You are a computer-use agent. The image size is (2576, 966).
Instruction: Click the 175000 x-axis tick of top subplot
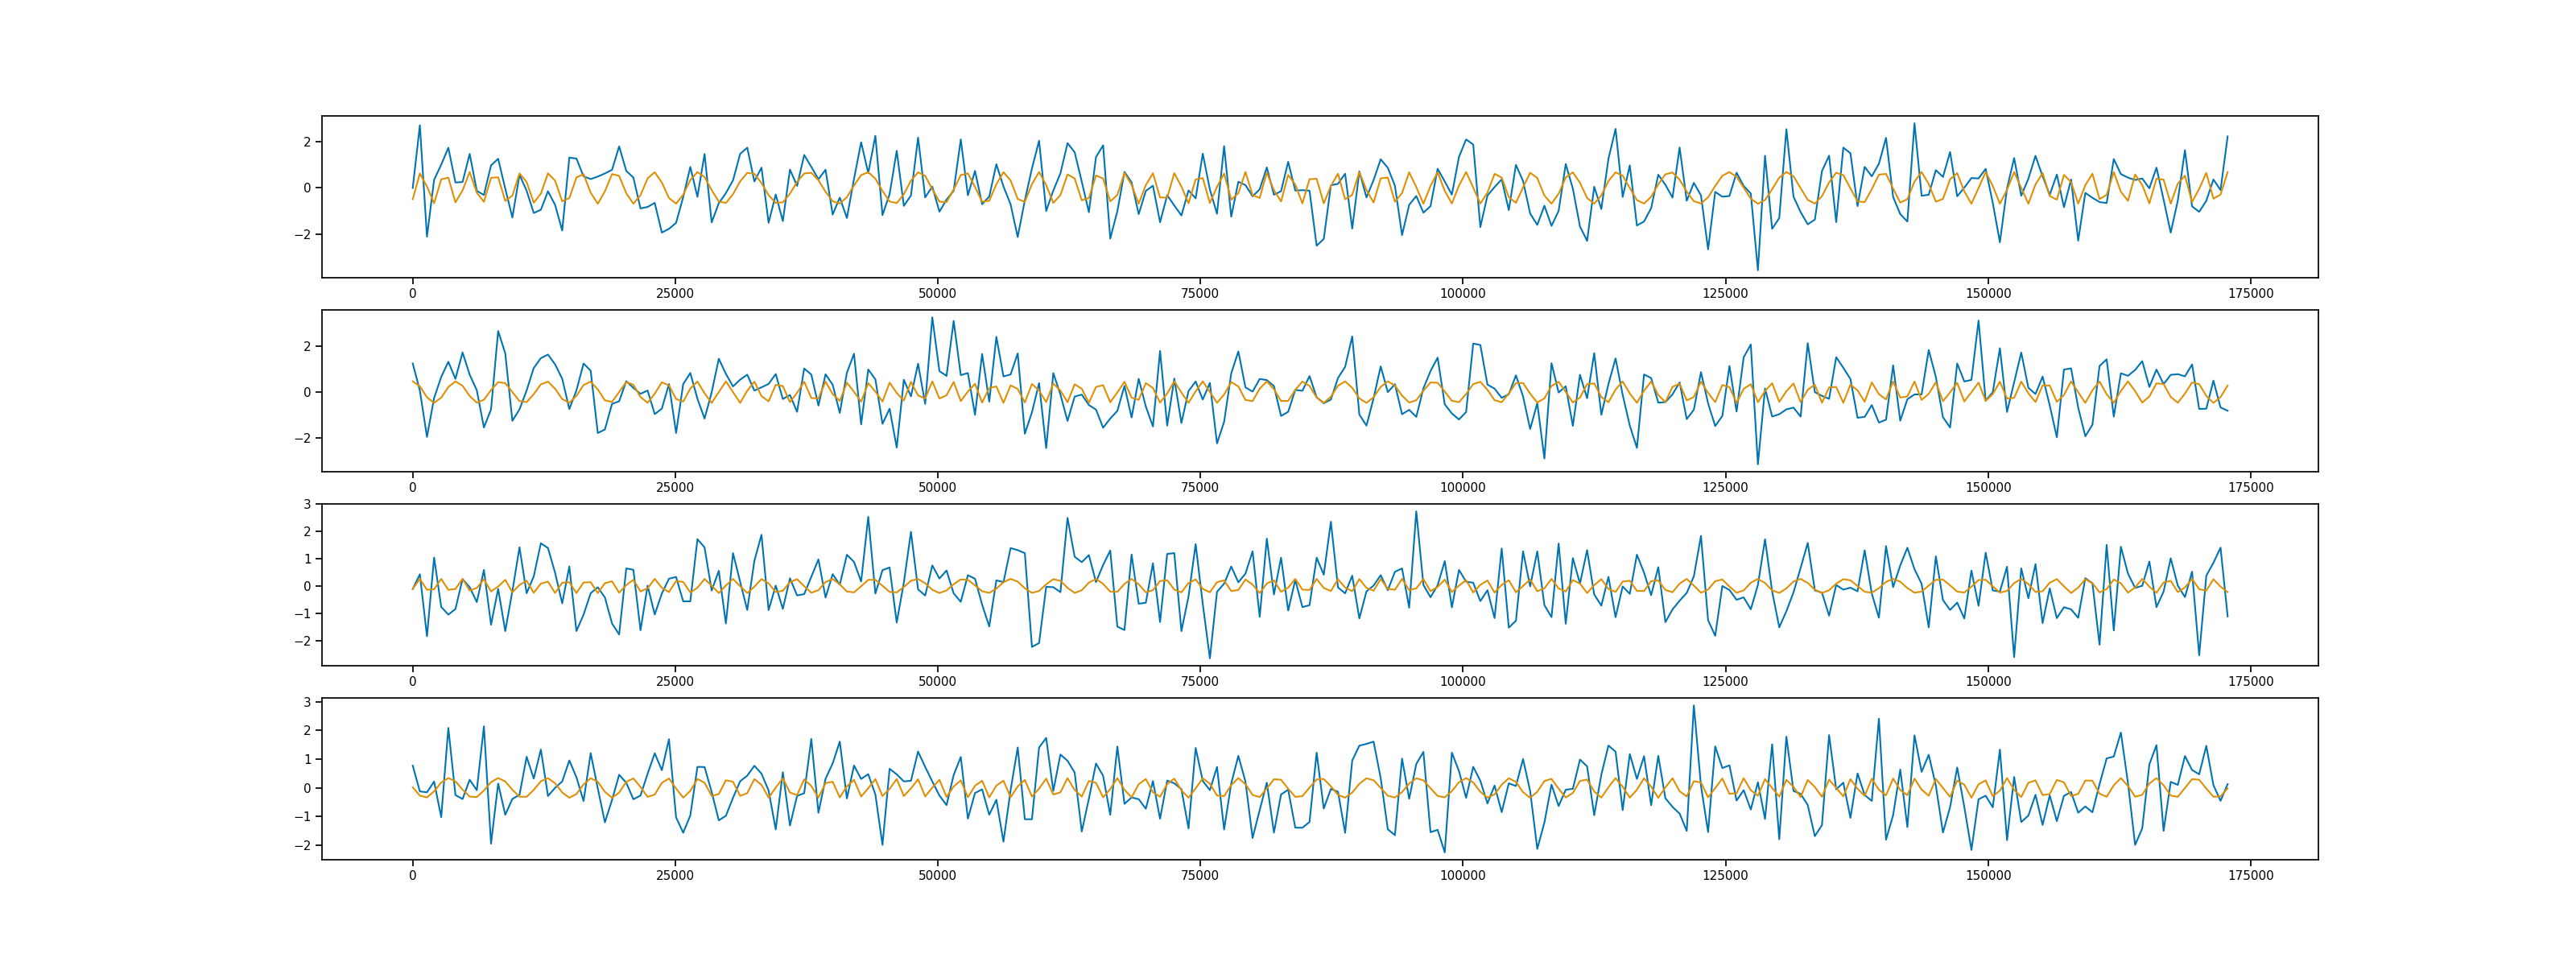2250,294
